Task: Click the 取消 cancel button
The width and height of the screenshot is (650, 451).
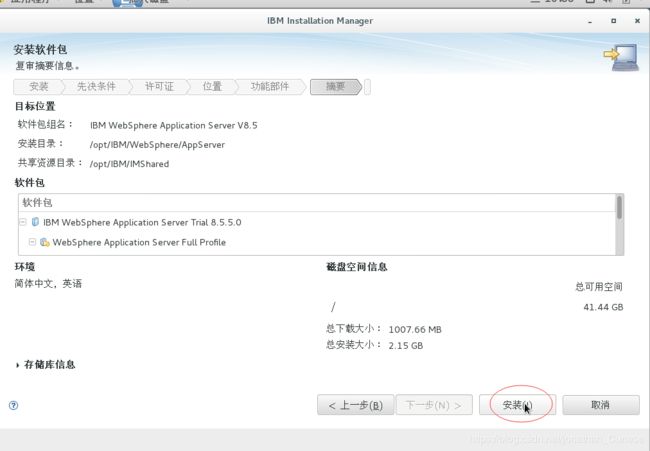Action: [x=601, y=405]
